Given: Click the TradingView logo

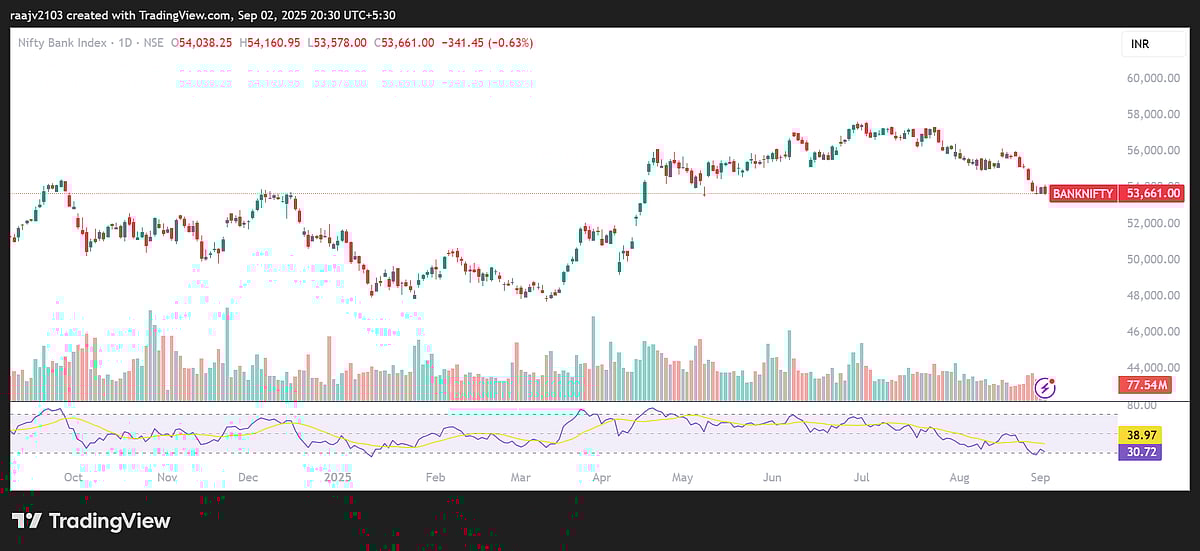Looking at the screenshot, I should tap(91, 521).
